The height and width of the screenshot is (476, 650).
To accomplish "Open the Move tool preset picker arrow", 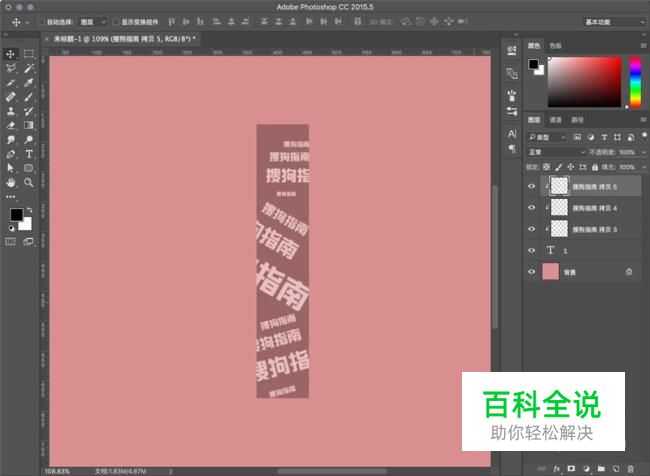I will 27,22.
